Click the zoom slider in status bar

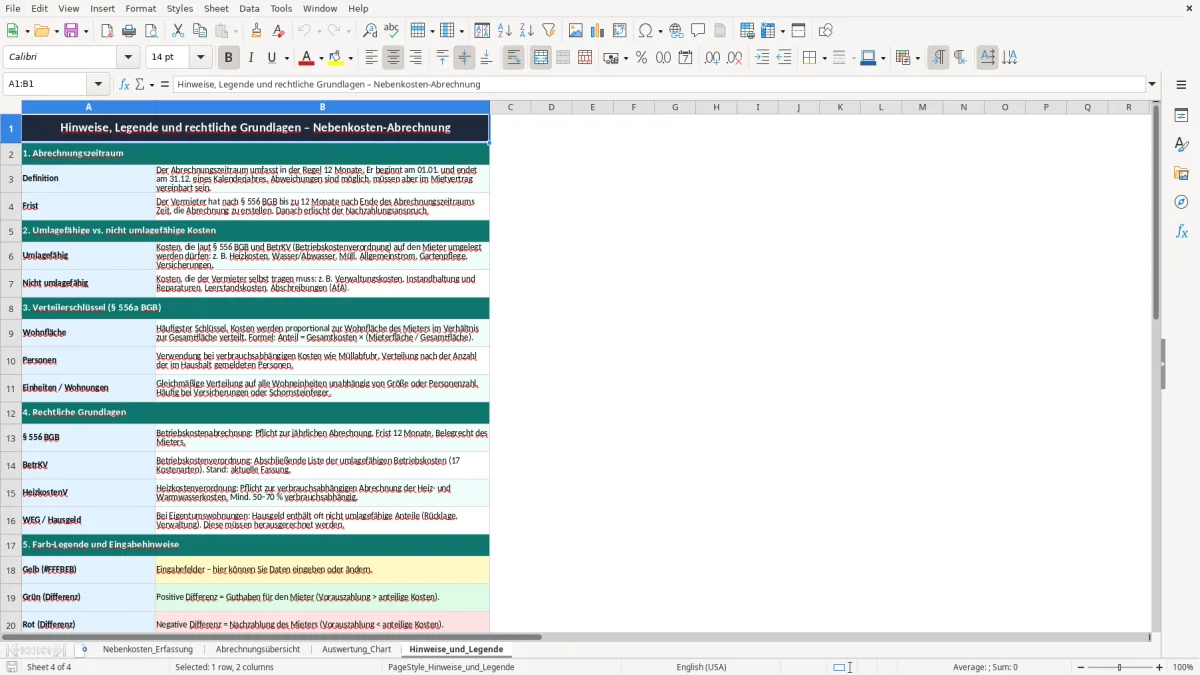[1119, 667]
